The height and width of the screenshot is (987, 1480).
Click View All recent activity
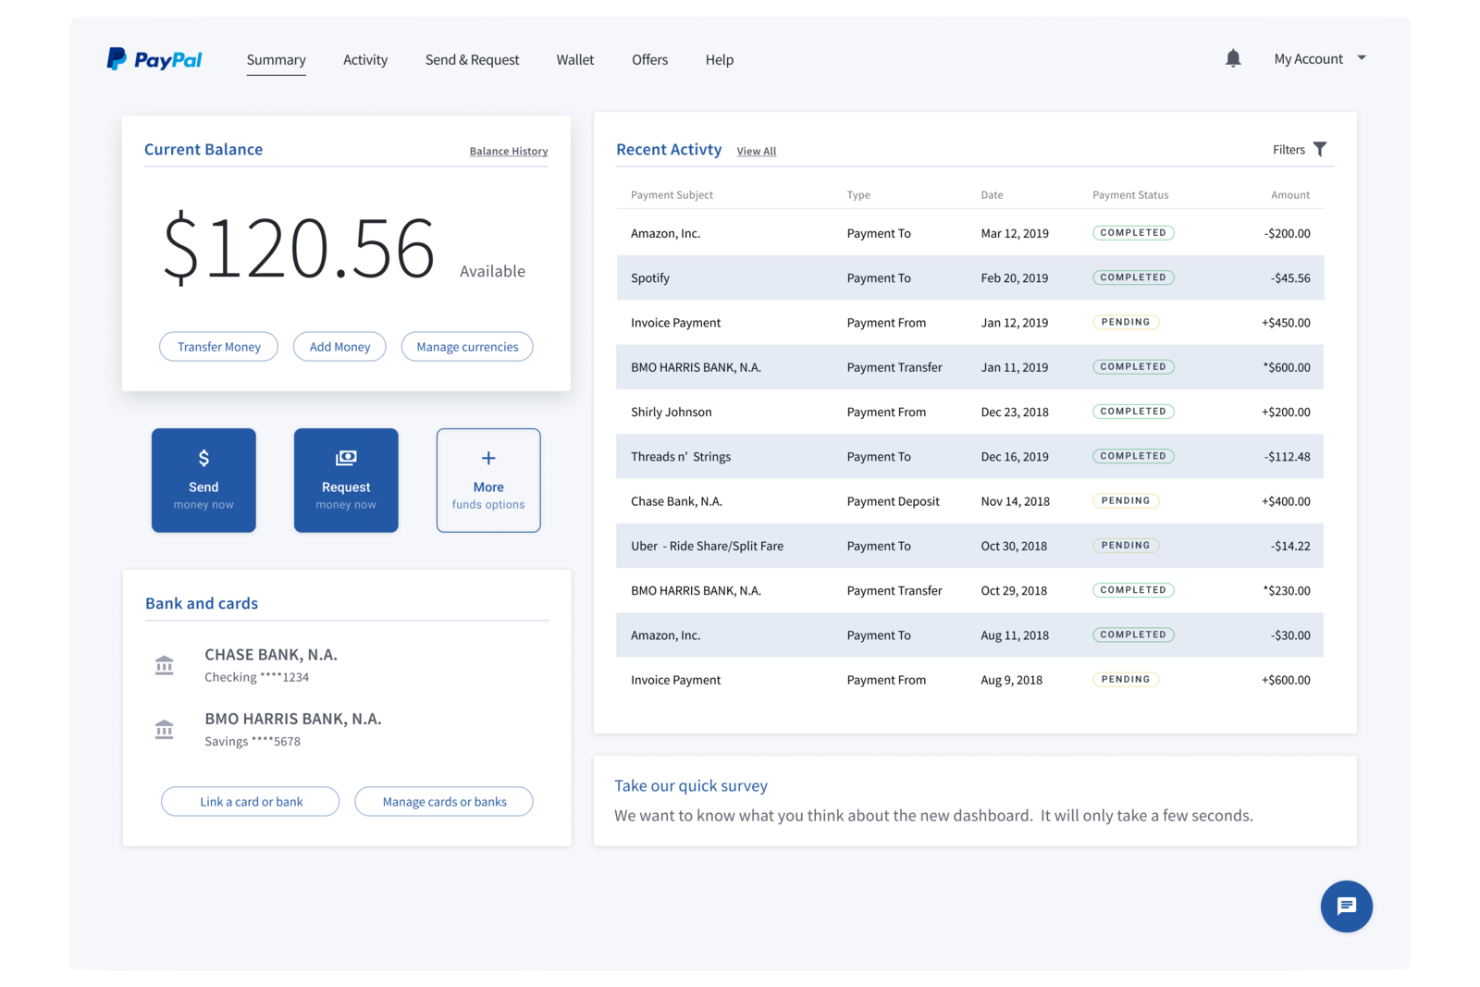(756, 150)
